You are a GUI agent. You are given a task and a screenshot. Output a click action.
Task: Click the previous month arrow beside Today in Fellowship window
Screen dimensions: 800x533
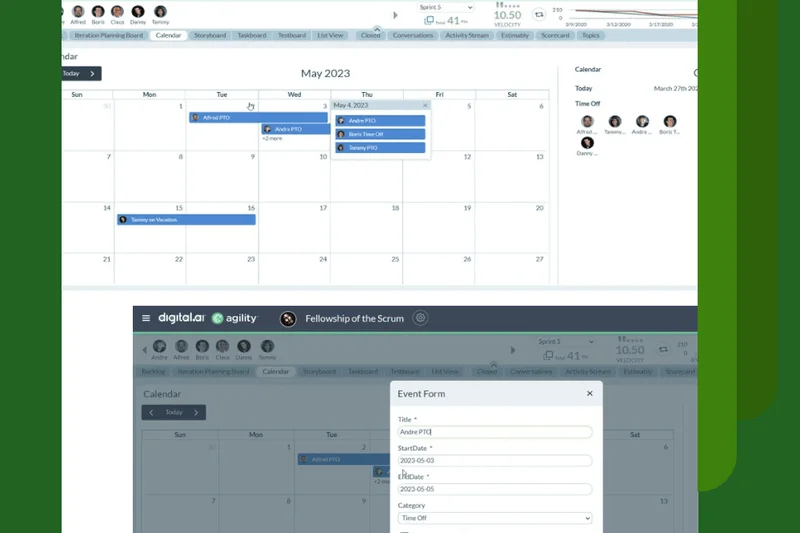(151, 412)
